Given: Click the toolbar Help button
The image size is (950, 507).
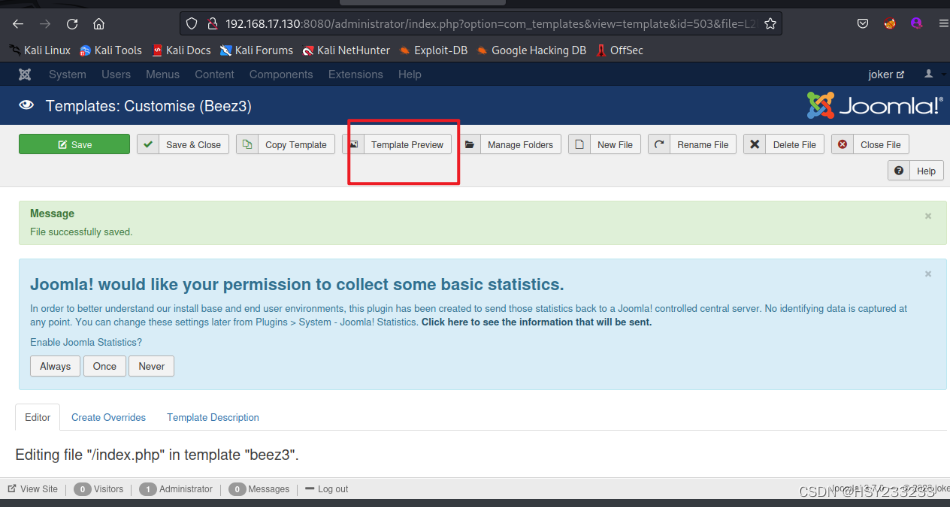Looking at the screenshot, I should coord(915,171).
